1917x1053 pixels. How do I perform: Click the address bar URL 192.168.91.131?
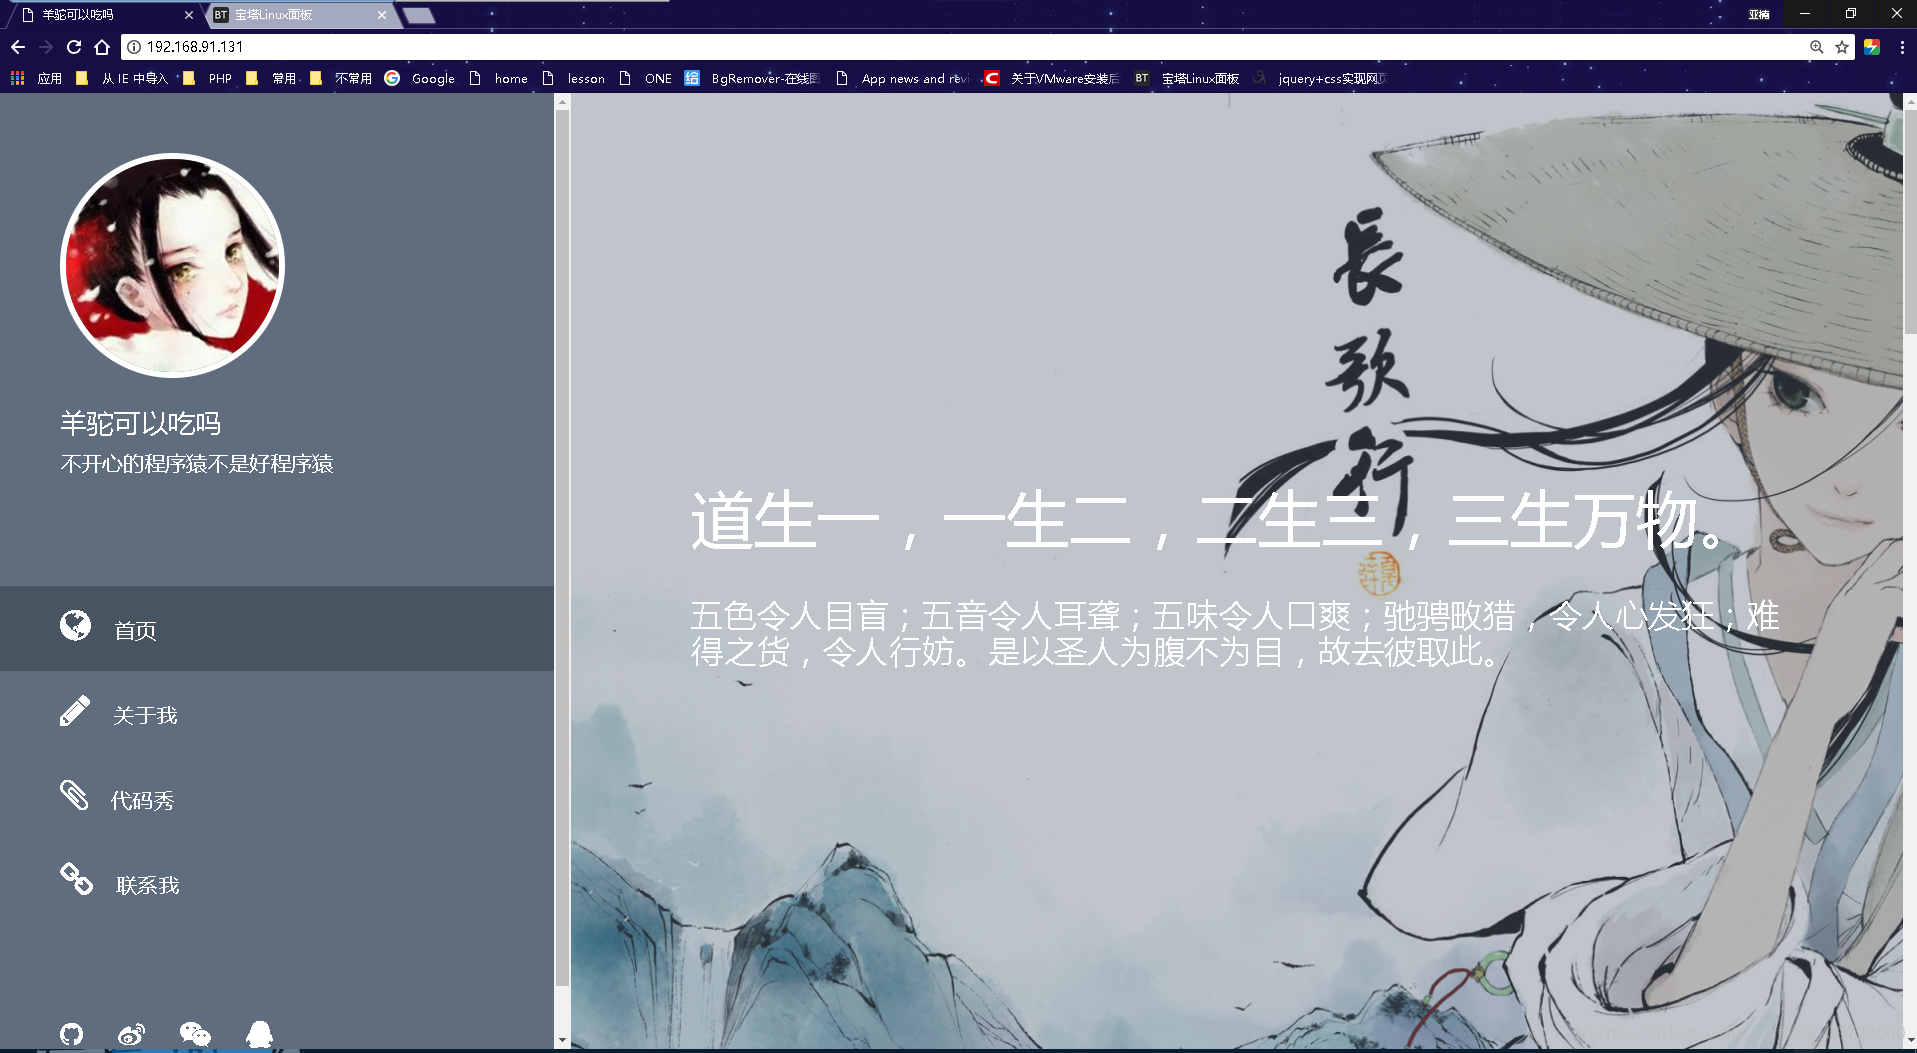195,47
